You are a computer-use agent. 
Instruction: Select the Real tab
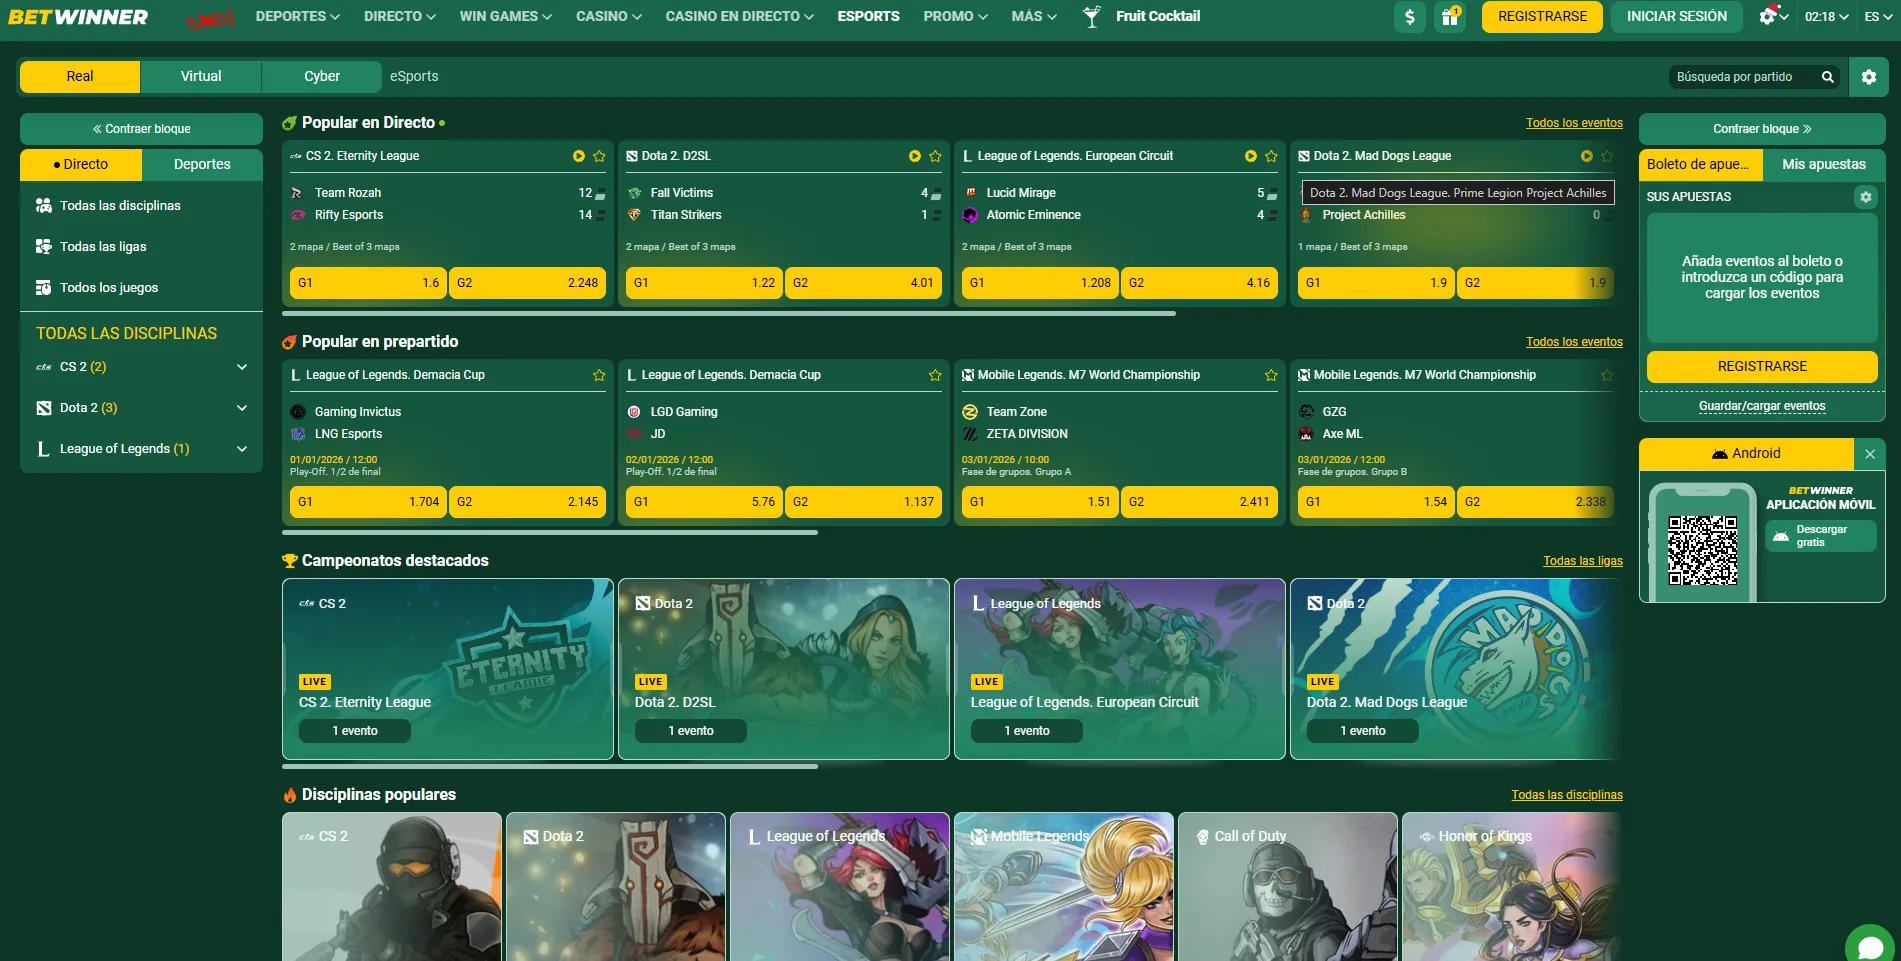pos(80,76)
